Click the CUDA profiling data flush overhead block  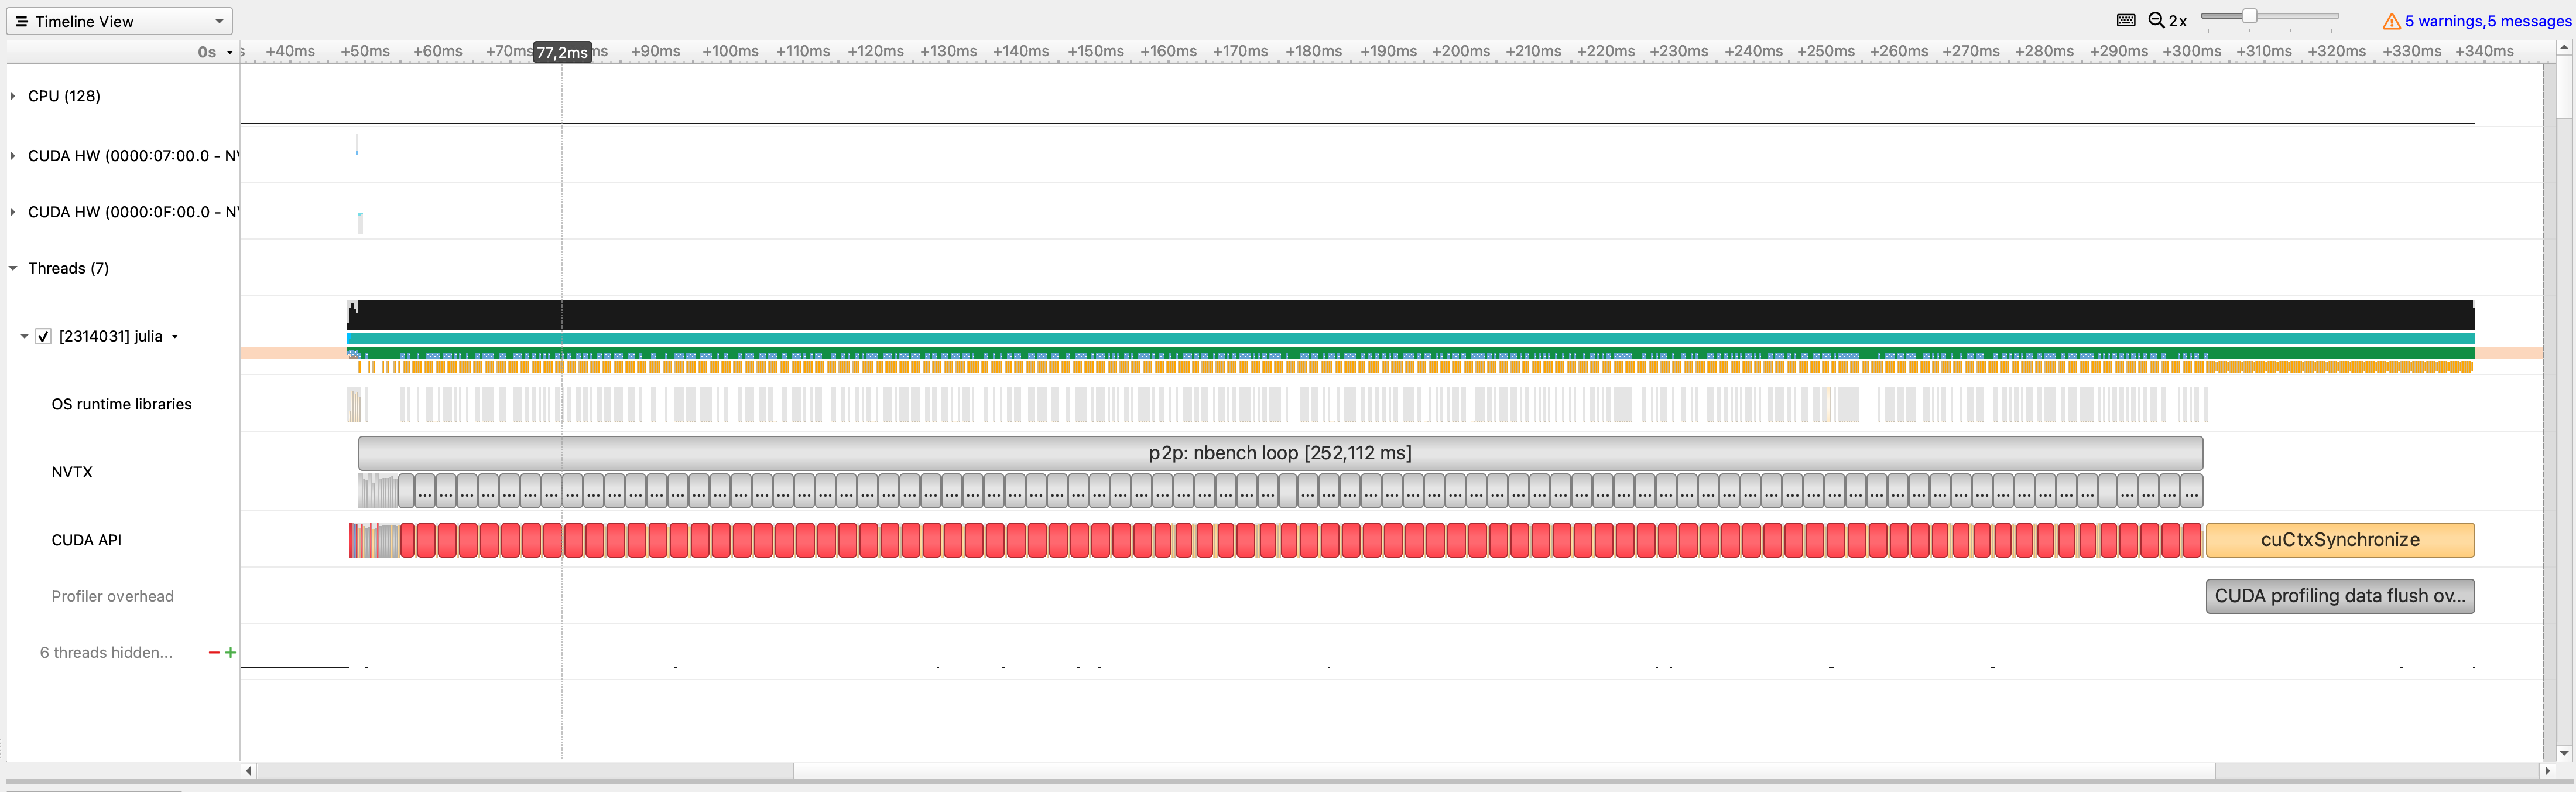(2340, 595)
